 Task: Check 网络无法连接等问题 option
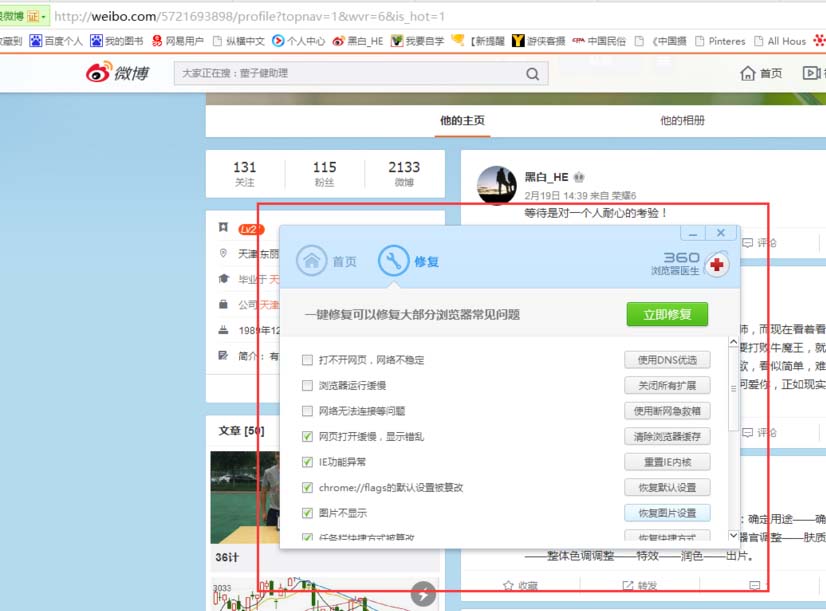pyautogui.click(x=307, y=411)
